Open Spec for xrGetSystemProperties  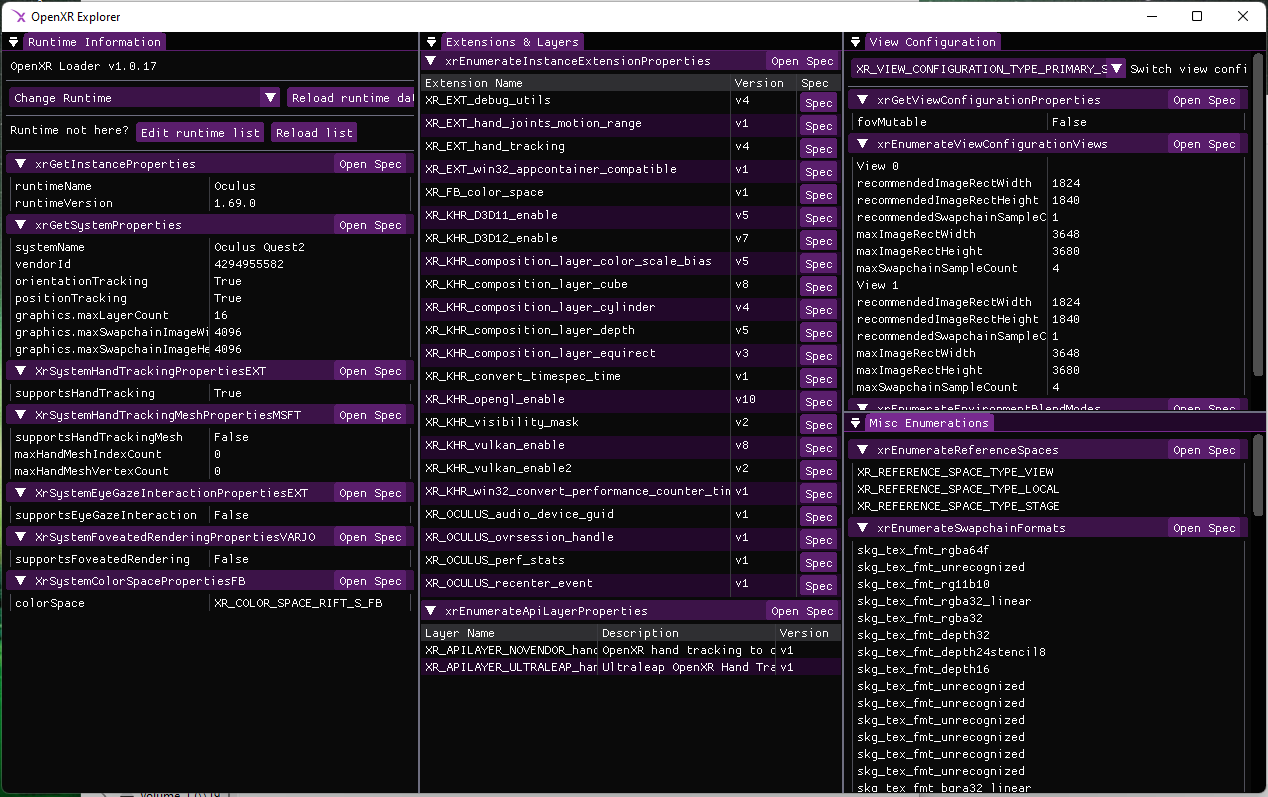click(x=370, y=225)
